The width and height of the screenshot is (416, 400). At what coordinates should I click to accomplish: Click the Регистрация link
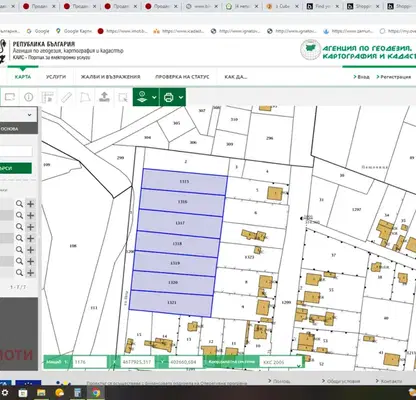click(396, 77)
